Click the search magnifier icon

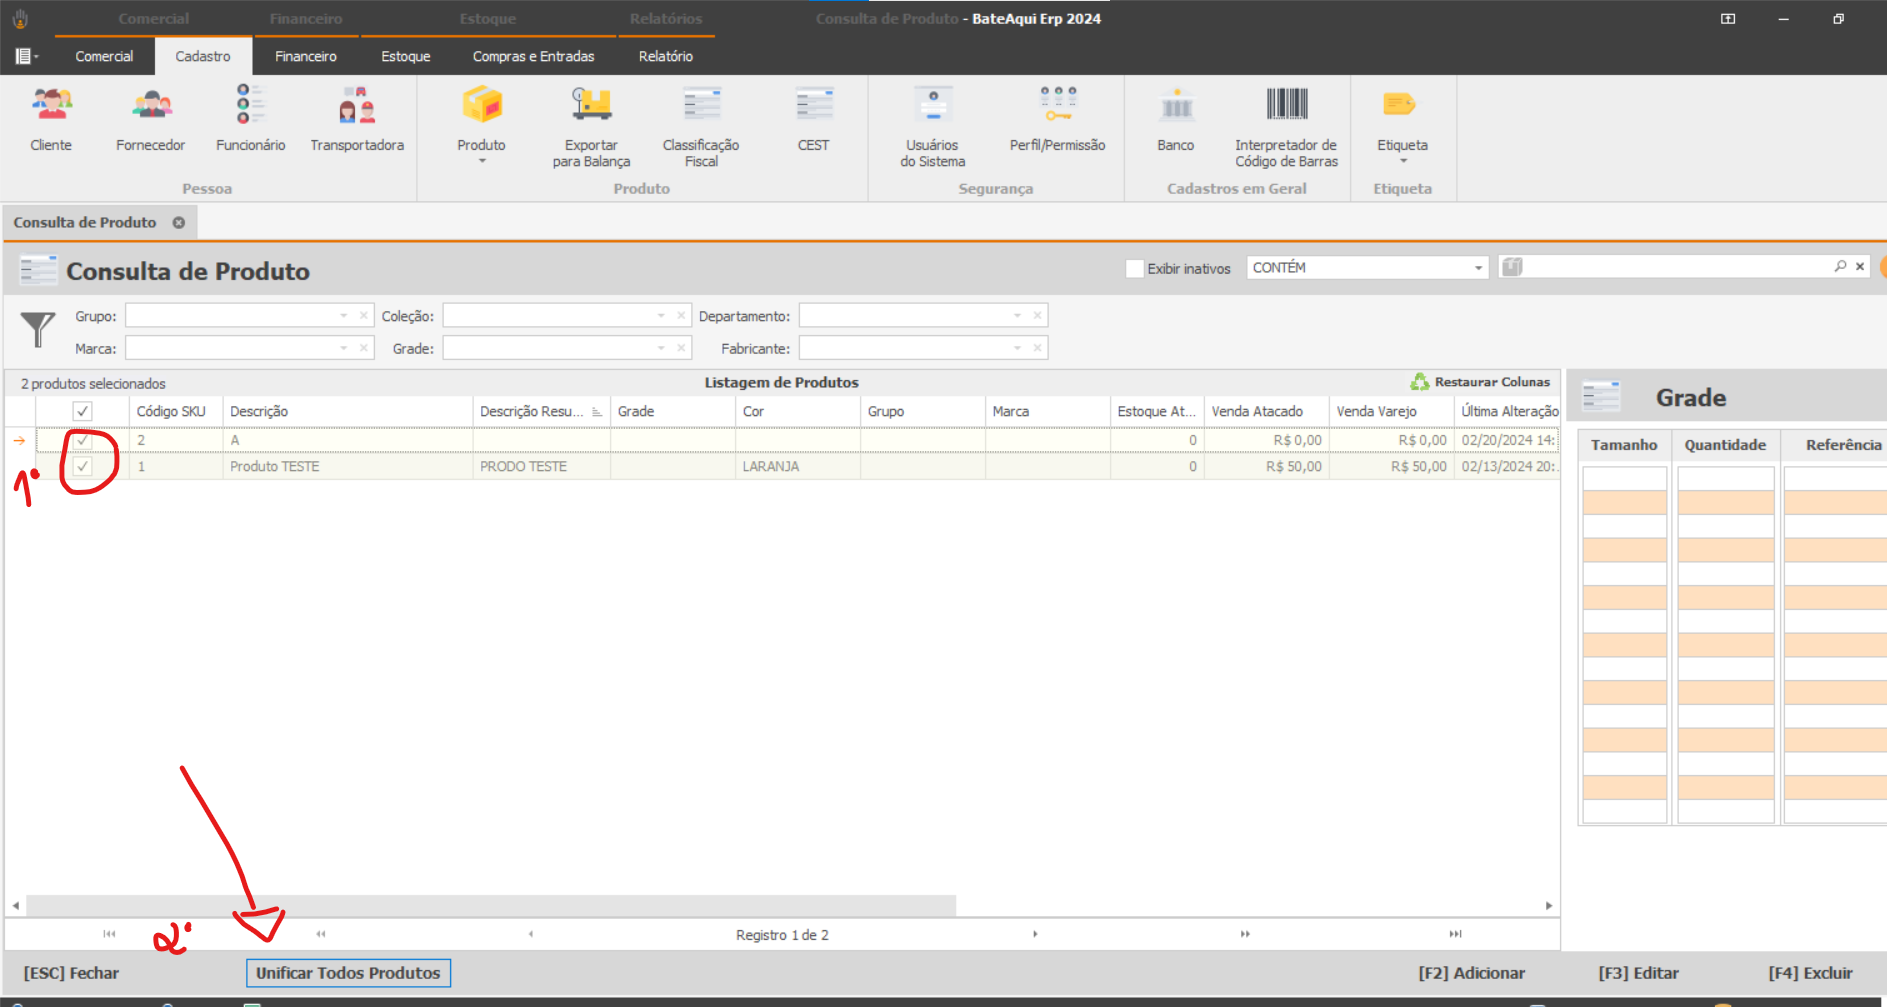[x=1840, y=266]
